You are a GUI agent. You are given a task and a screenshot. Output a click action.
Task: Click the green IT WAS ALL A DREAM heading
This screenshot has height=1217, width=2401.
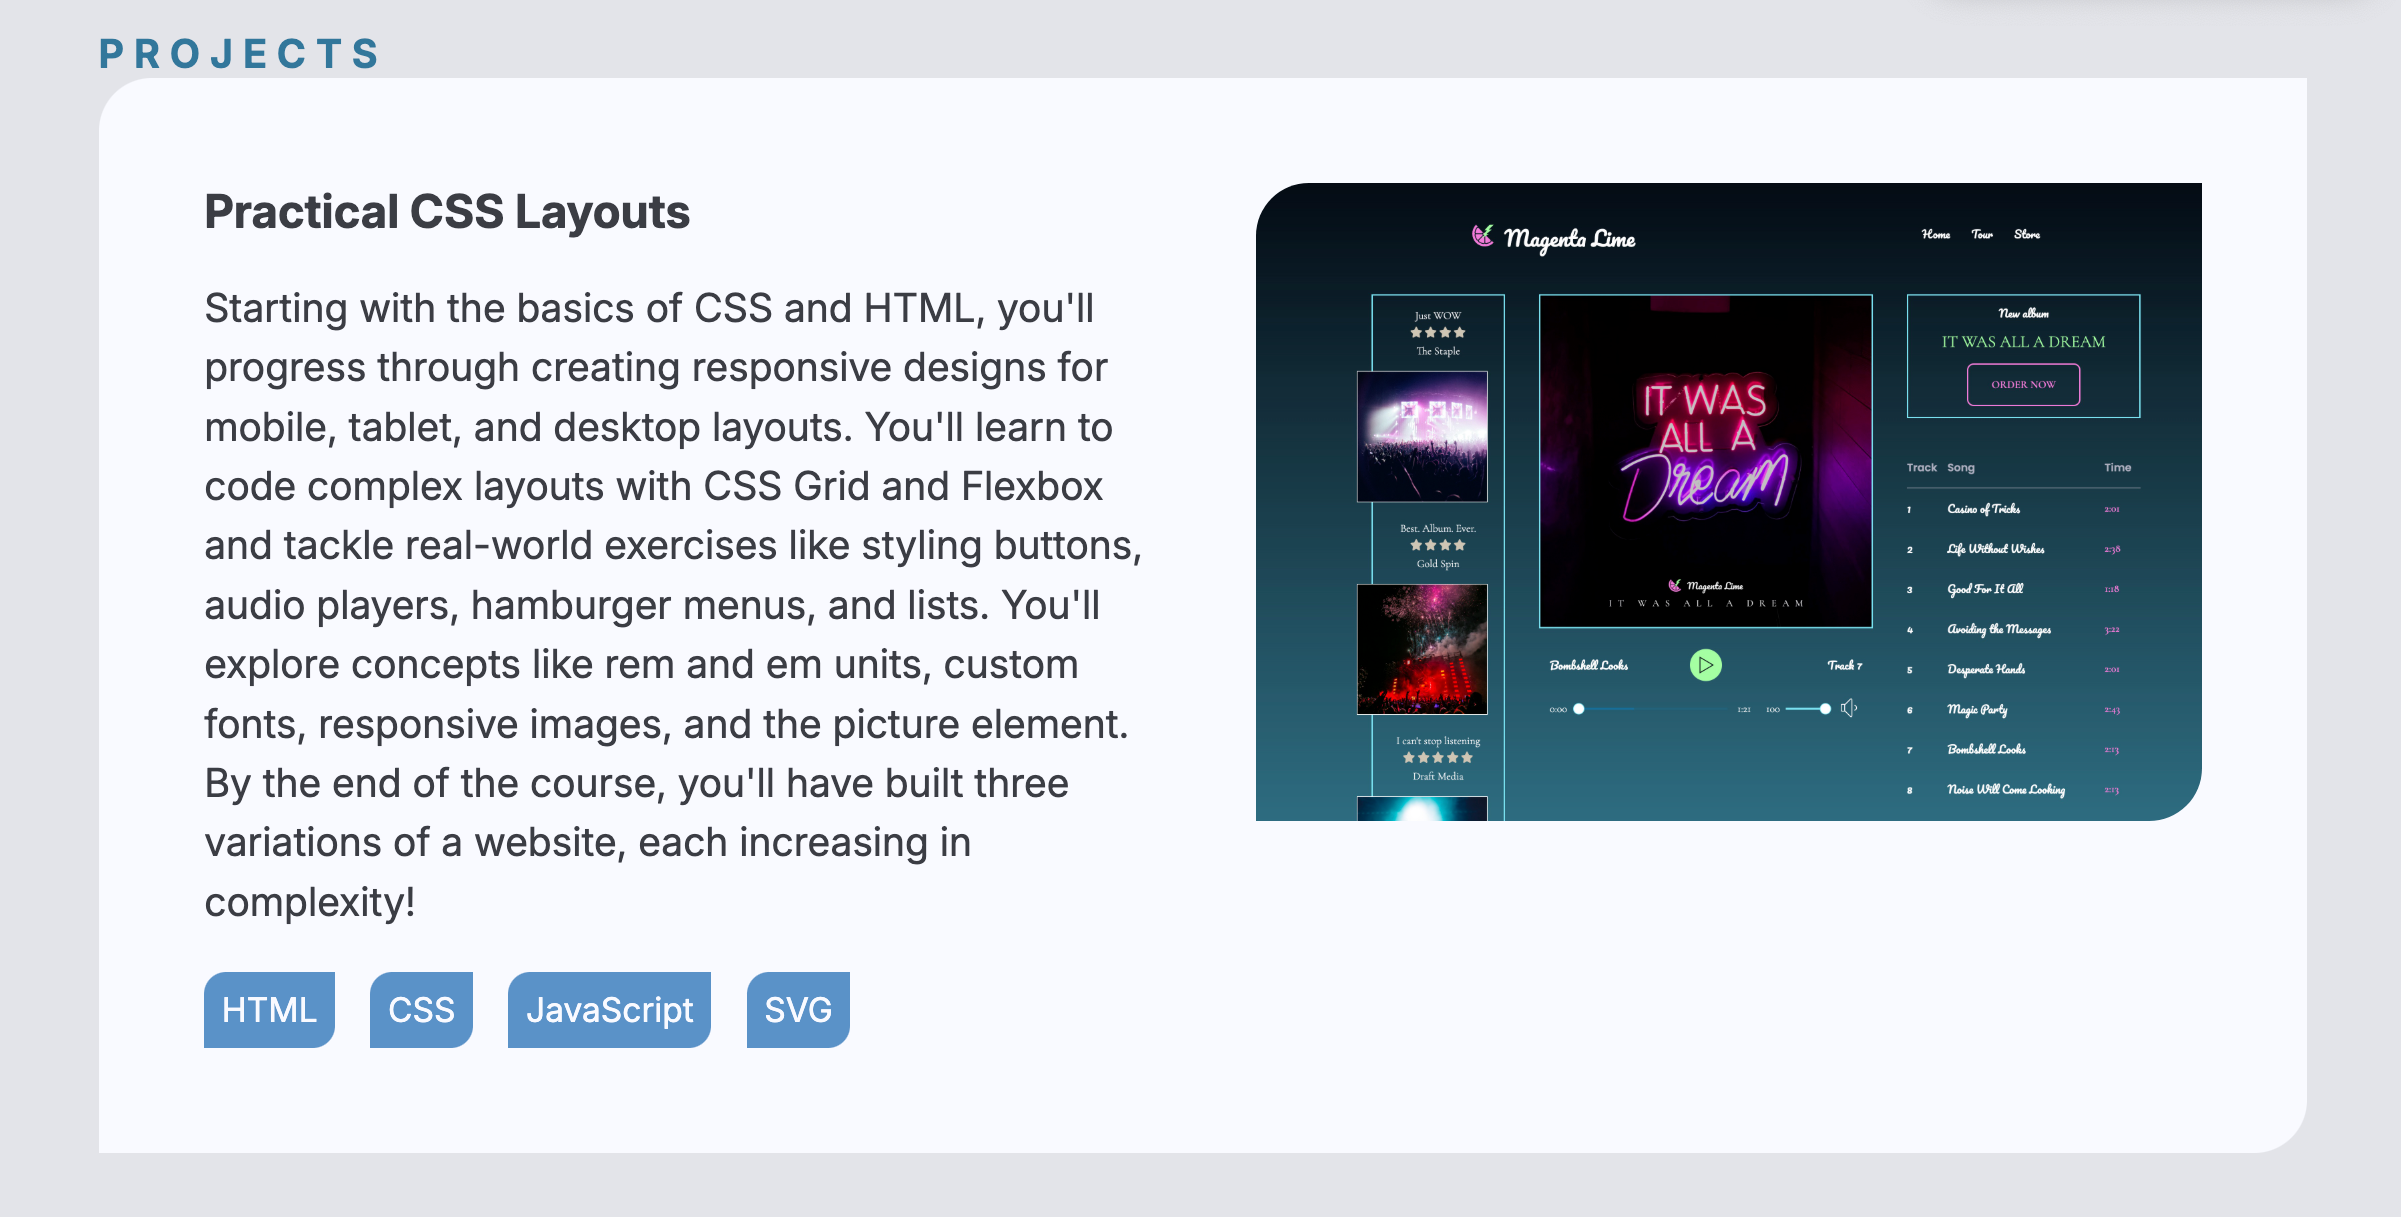pos(2023,341)
